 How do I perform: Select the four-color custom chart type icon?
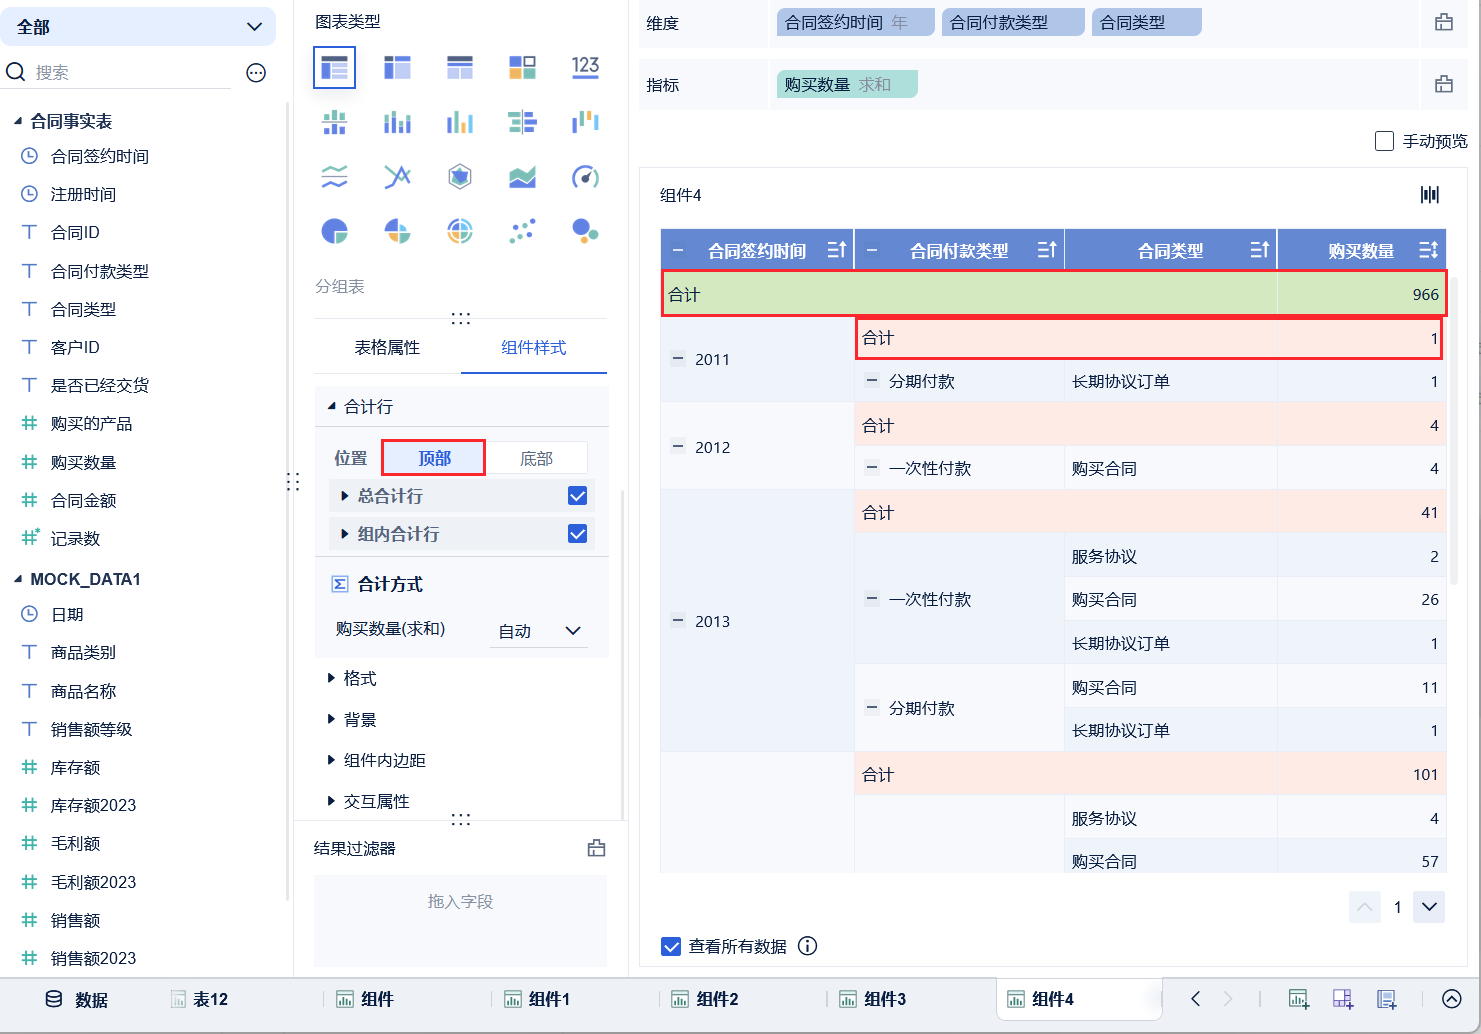(522, 68)
